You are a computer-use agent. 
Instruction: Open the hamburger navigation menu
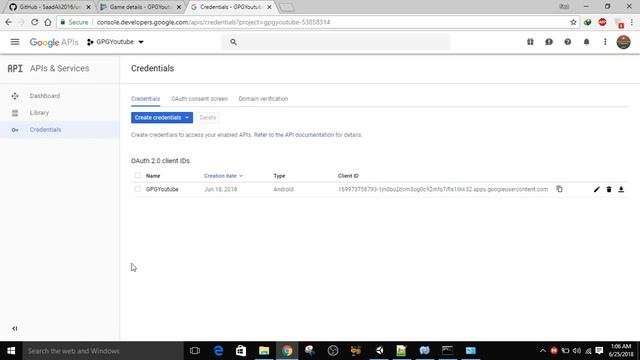[x=15, y=42]
